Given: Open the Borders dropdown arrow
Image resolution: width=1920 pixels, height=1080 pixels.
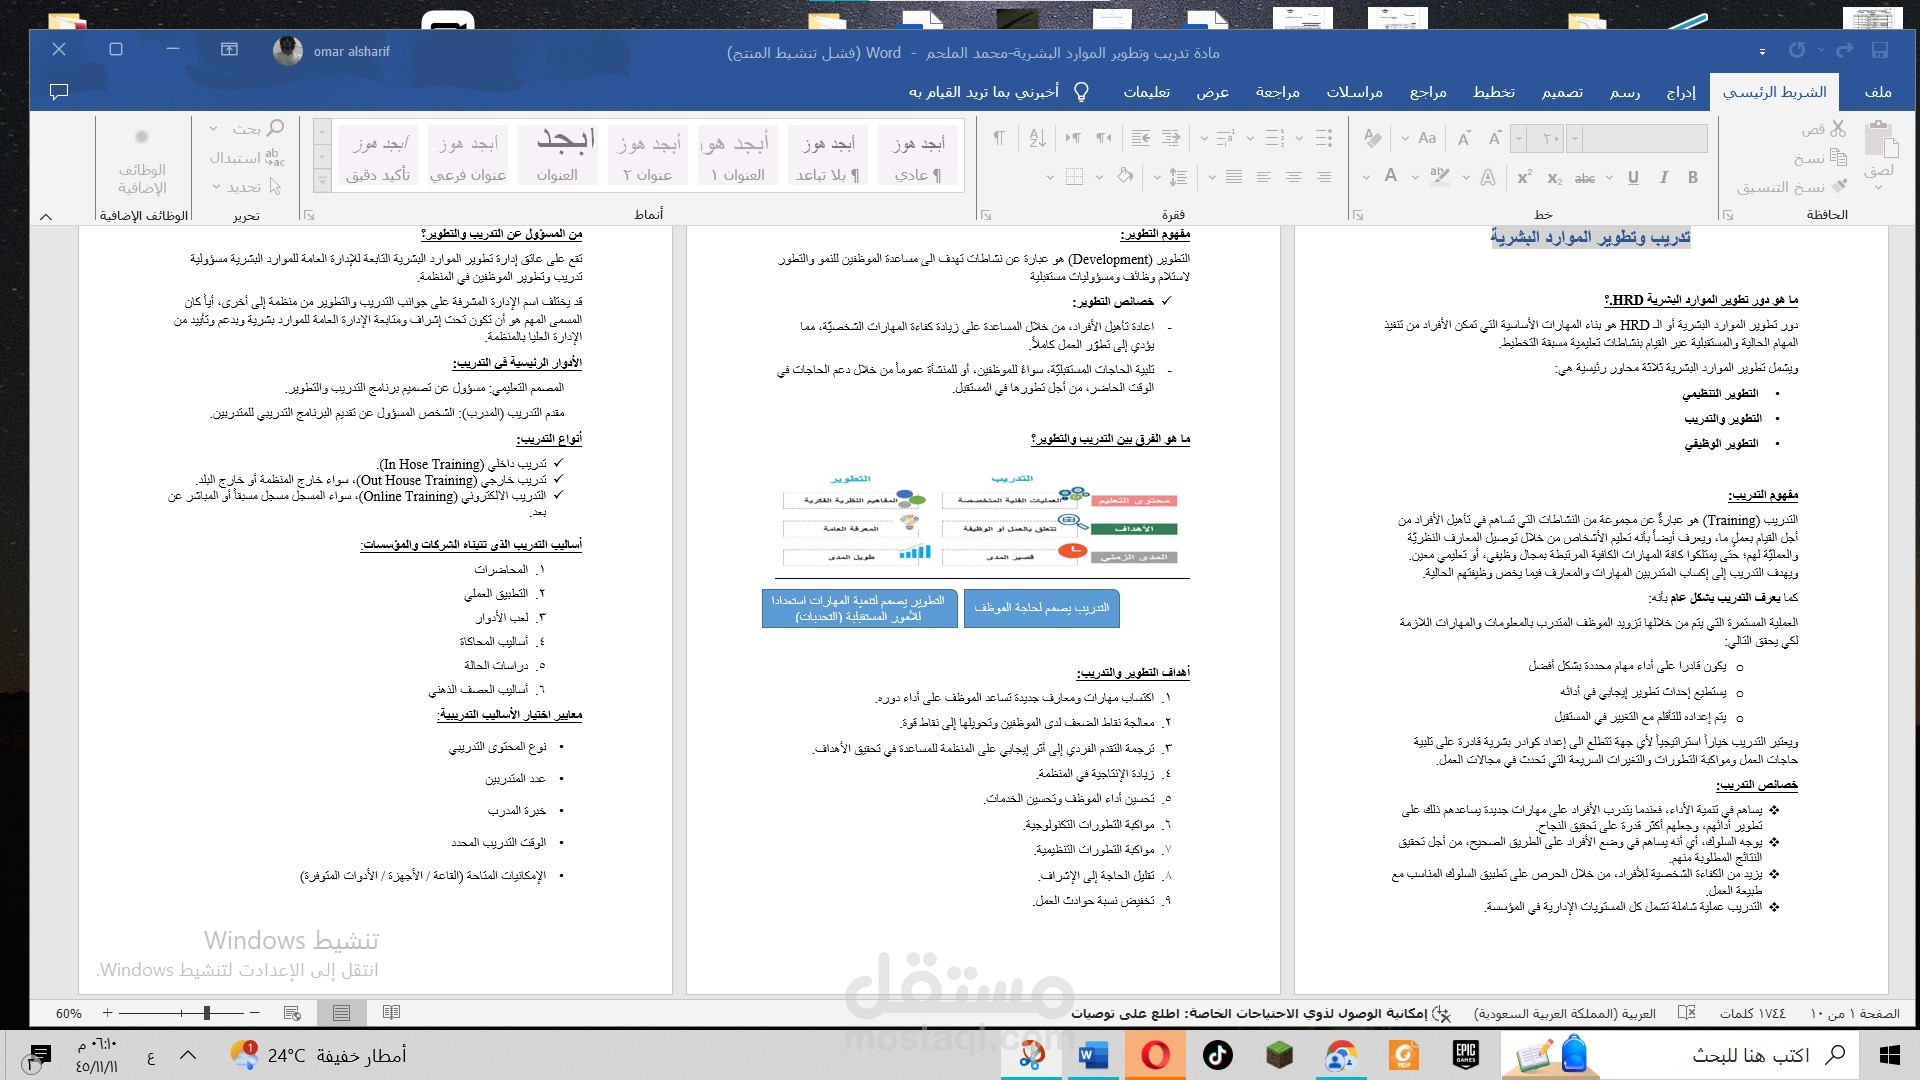Looking at the screenshot, I should click(x=1050, y=178).
